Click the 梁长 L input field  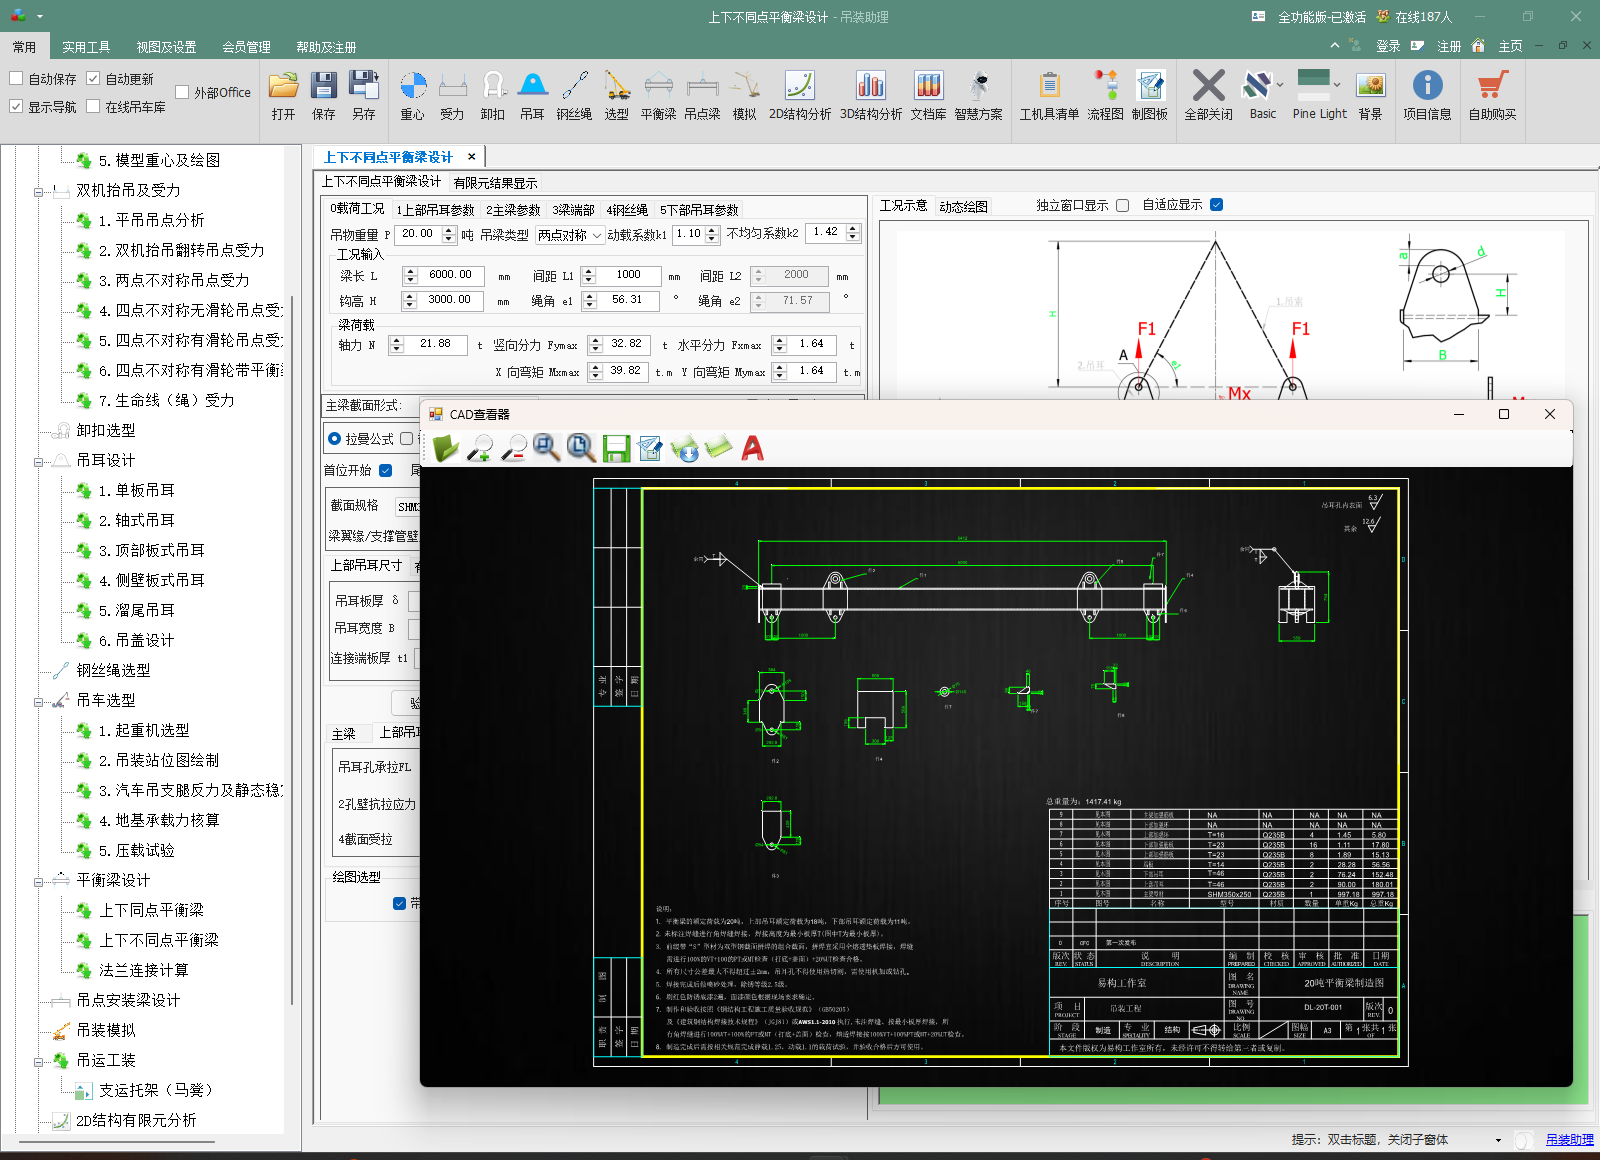450,275
